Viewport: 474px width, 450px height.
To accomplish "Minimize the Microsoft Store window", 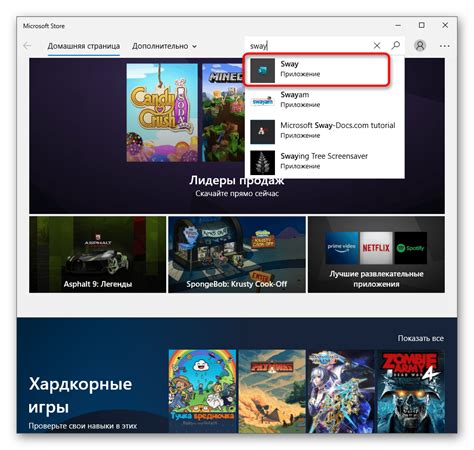I will pos(398,25).
